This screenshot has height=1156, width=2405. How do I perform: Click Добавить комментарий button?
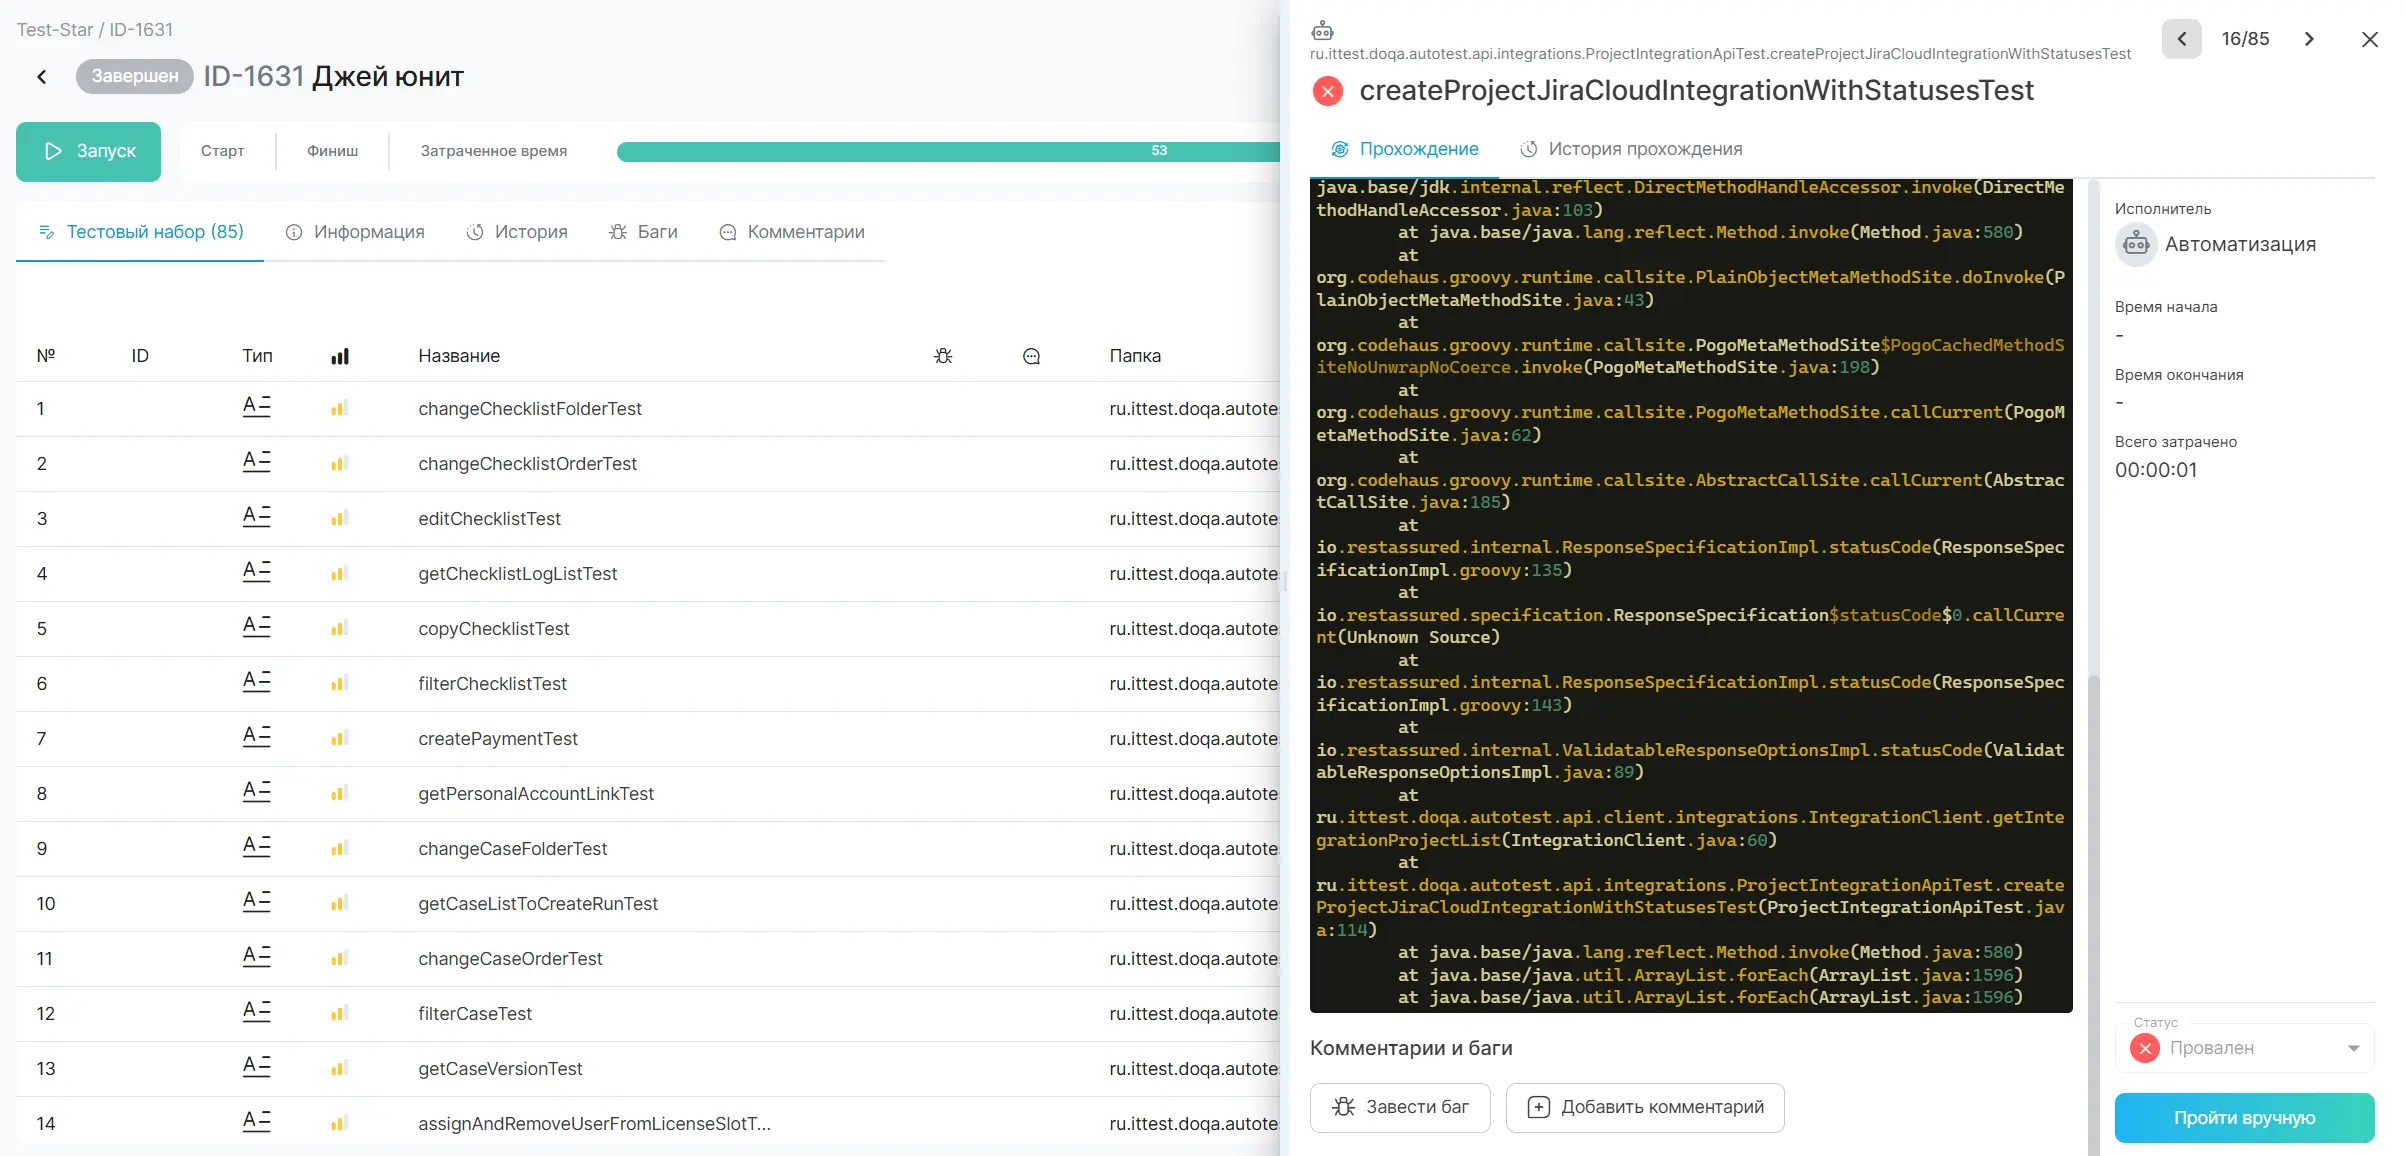[x=1645, y=1107]
